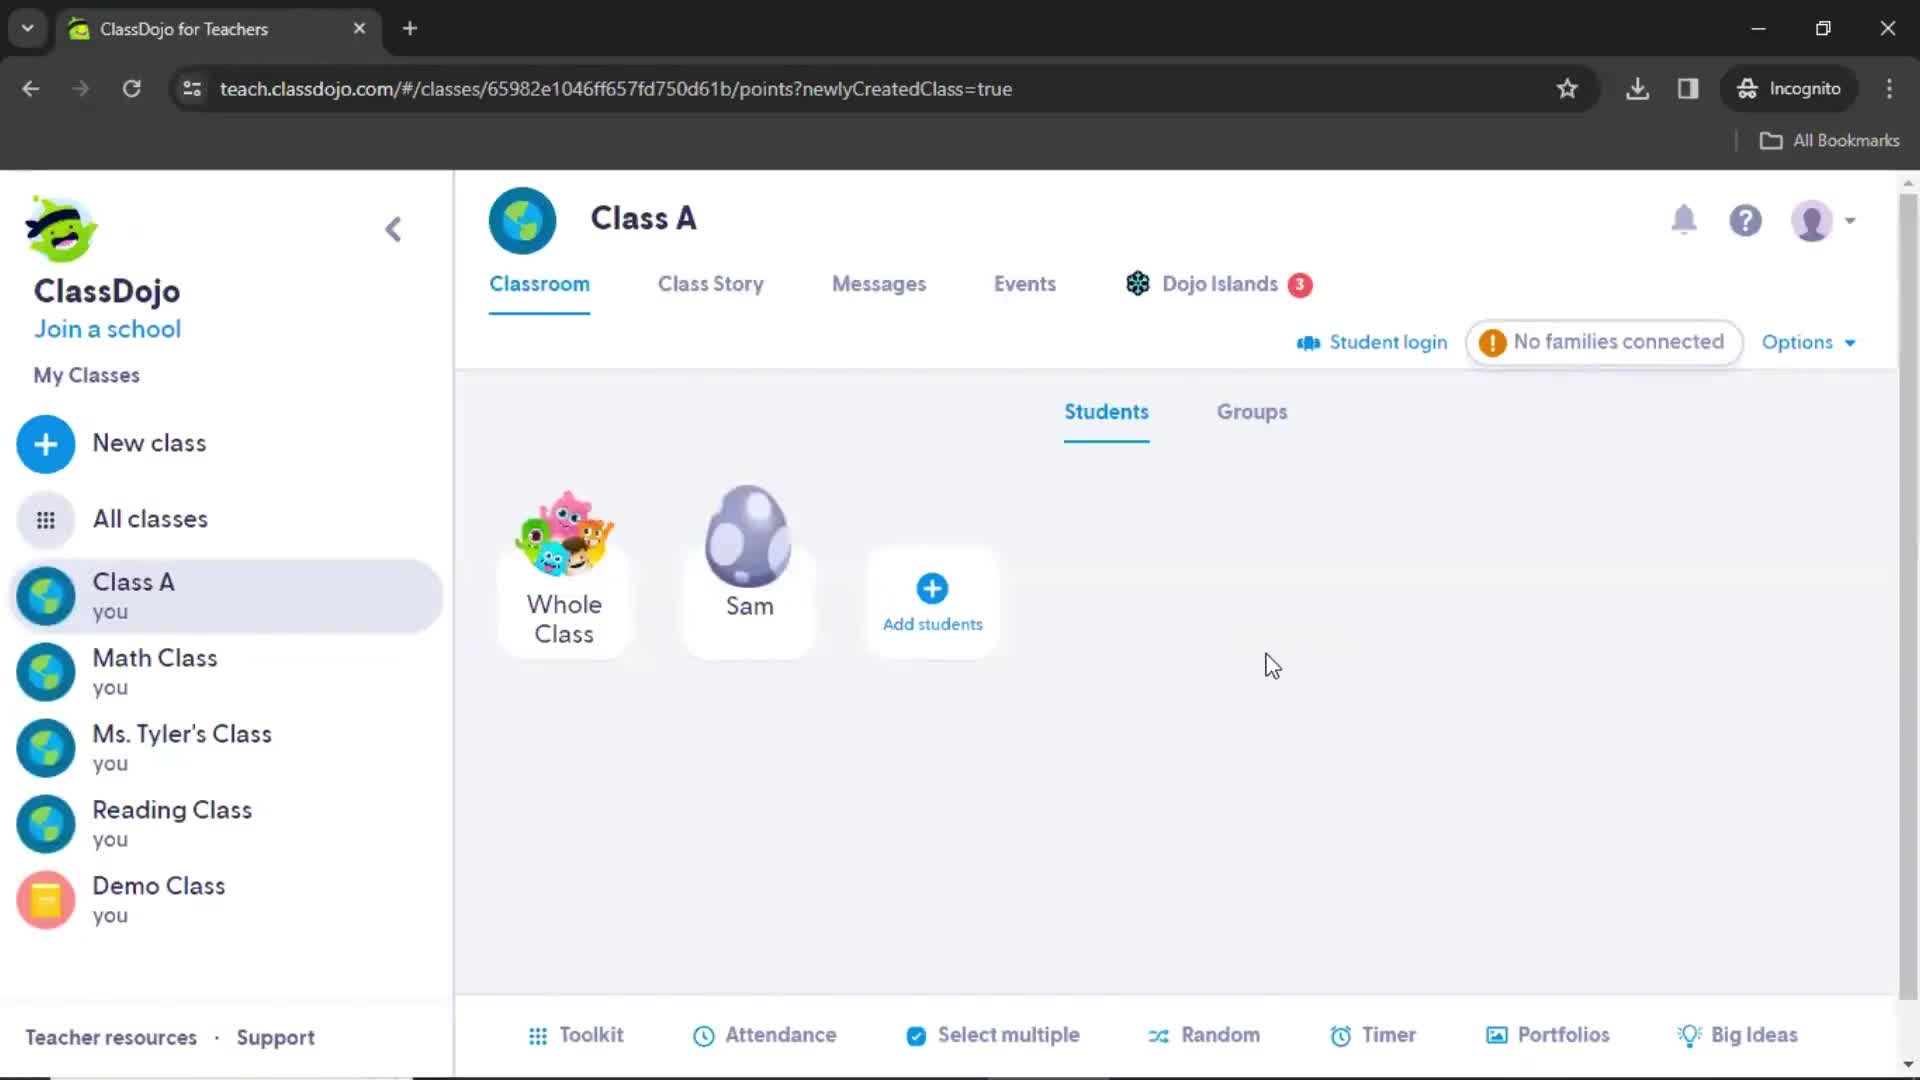Open notifications bell
Image resolution: width=1920 pixels, height=1080 pixels.
pyautogui.click(x=1684, y=220)
